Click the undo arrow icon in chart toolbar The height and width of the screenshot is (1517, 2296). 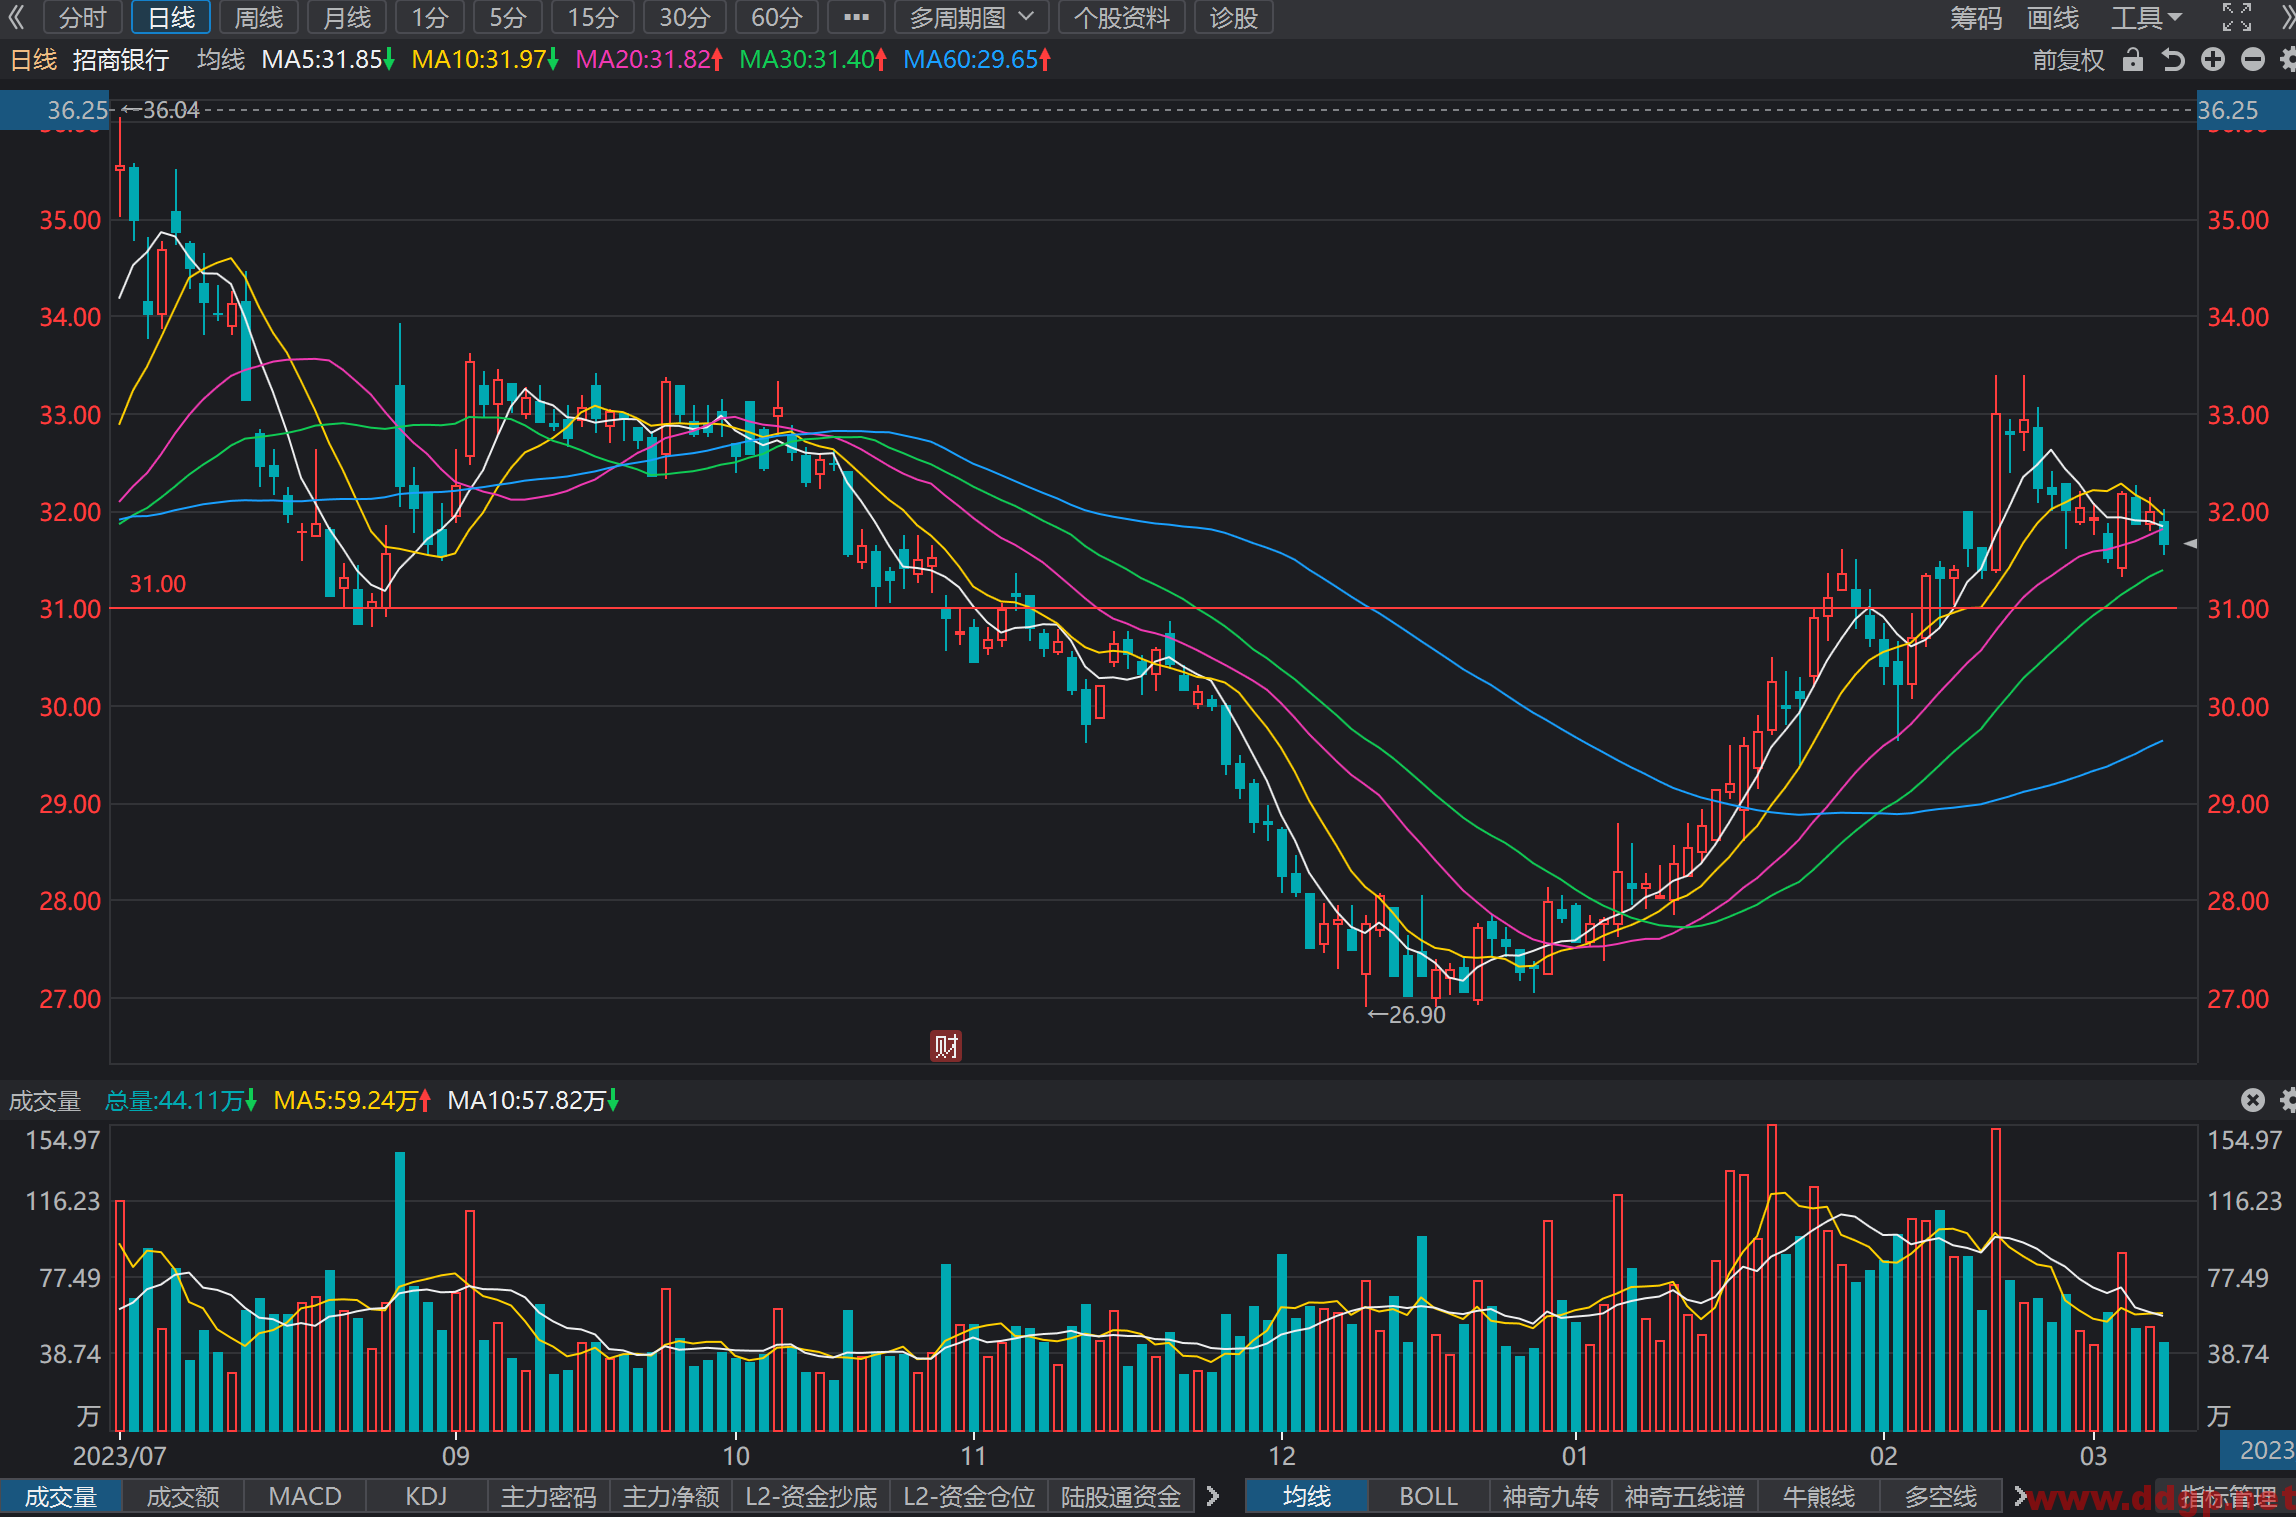point(2172,60)
